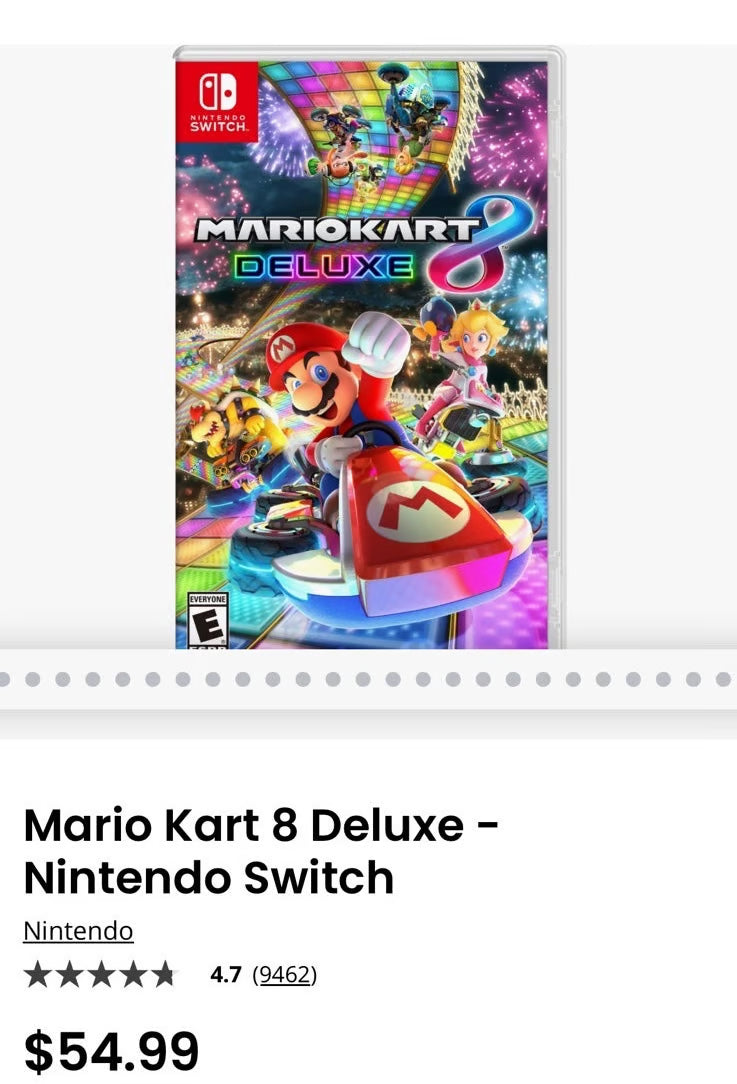
Task: Select the last image carousel dot
Action: 724,679
